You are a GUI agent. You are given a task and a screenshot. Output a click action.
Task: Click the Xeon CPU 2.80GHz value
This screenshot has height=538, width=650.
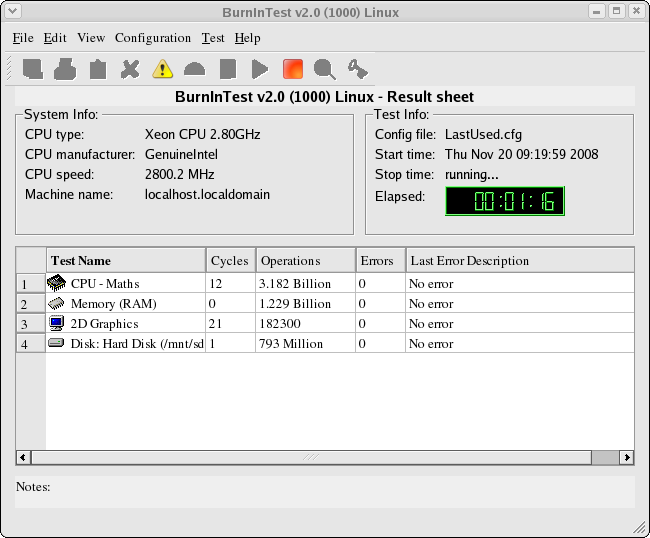(202, 134)
